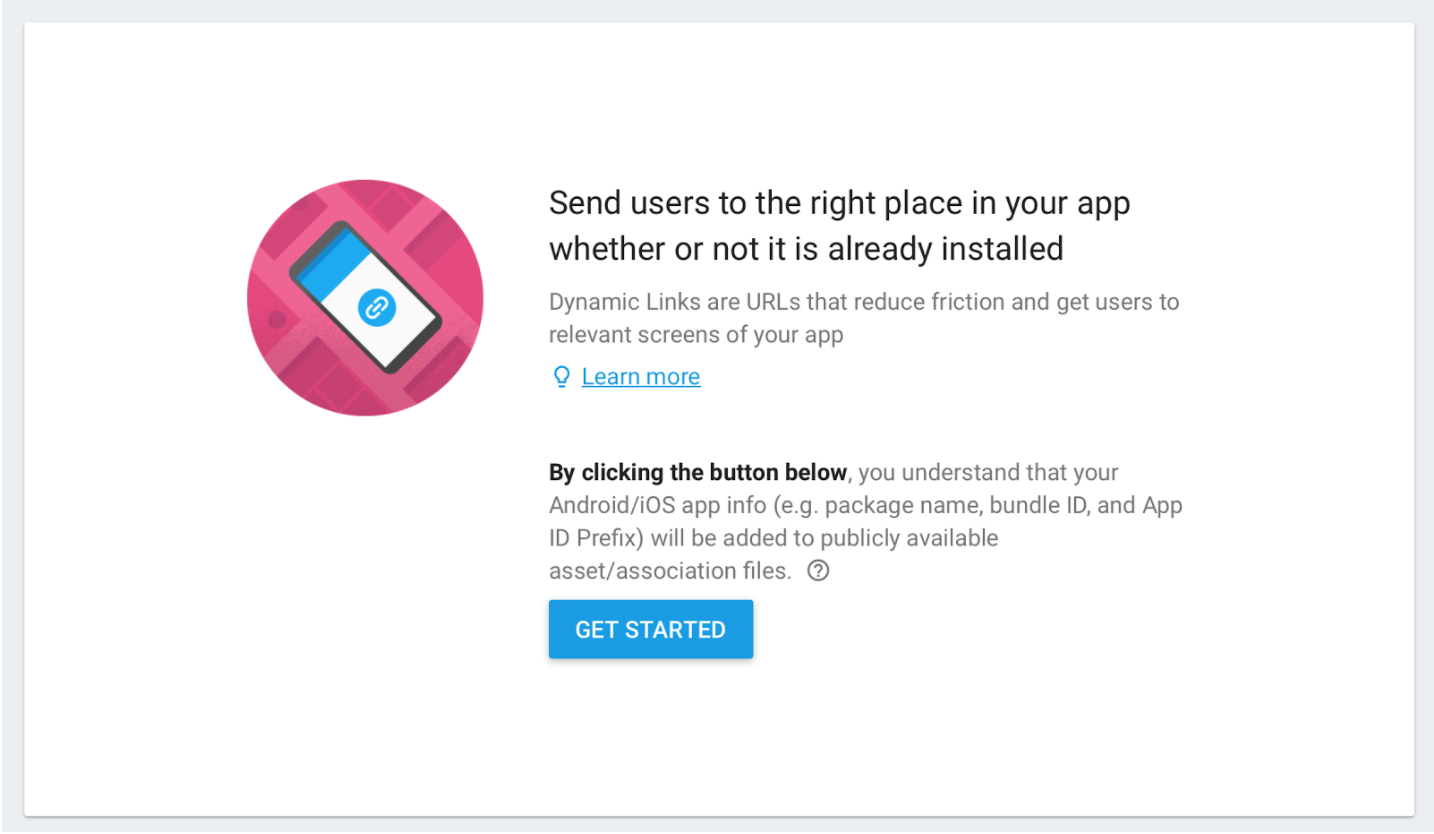Click the lightbulb icon beside Learn more
Image resolution: width=1434 pixels, height=834 pixels.
562,377
